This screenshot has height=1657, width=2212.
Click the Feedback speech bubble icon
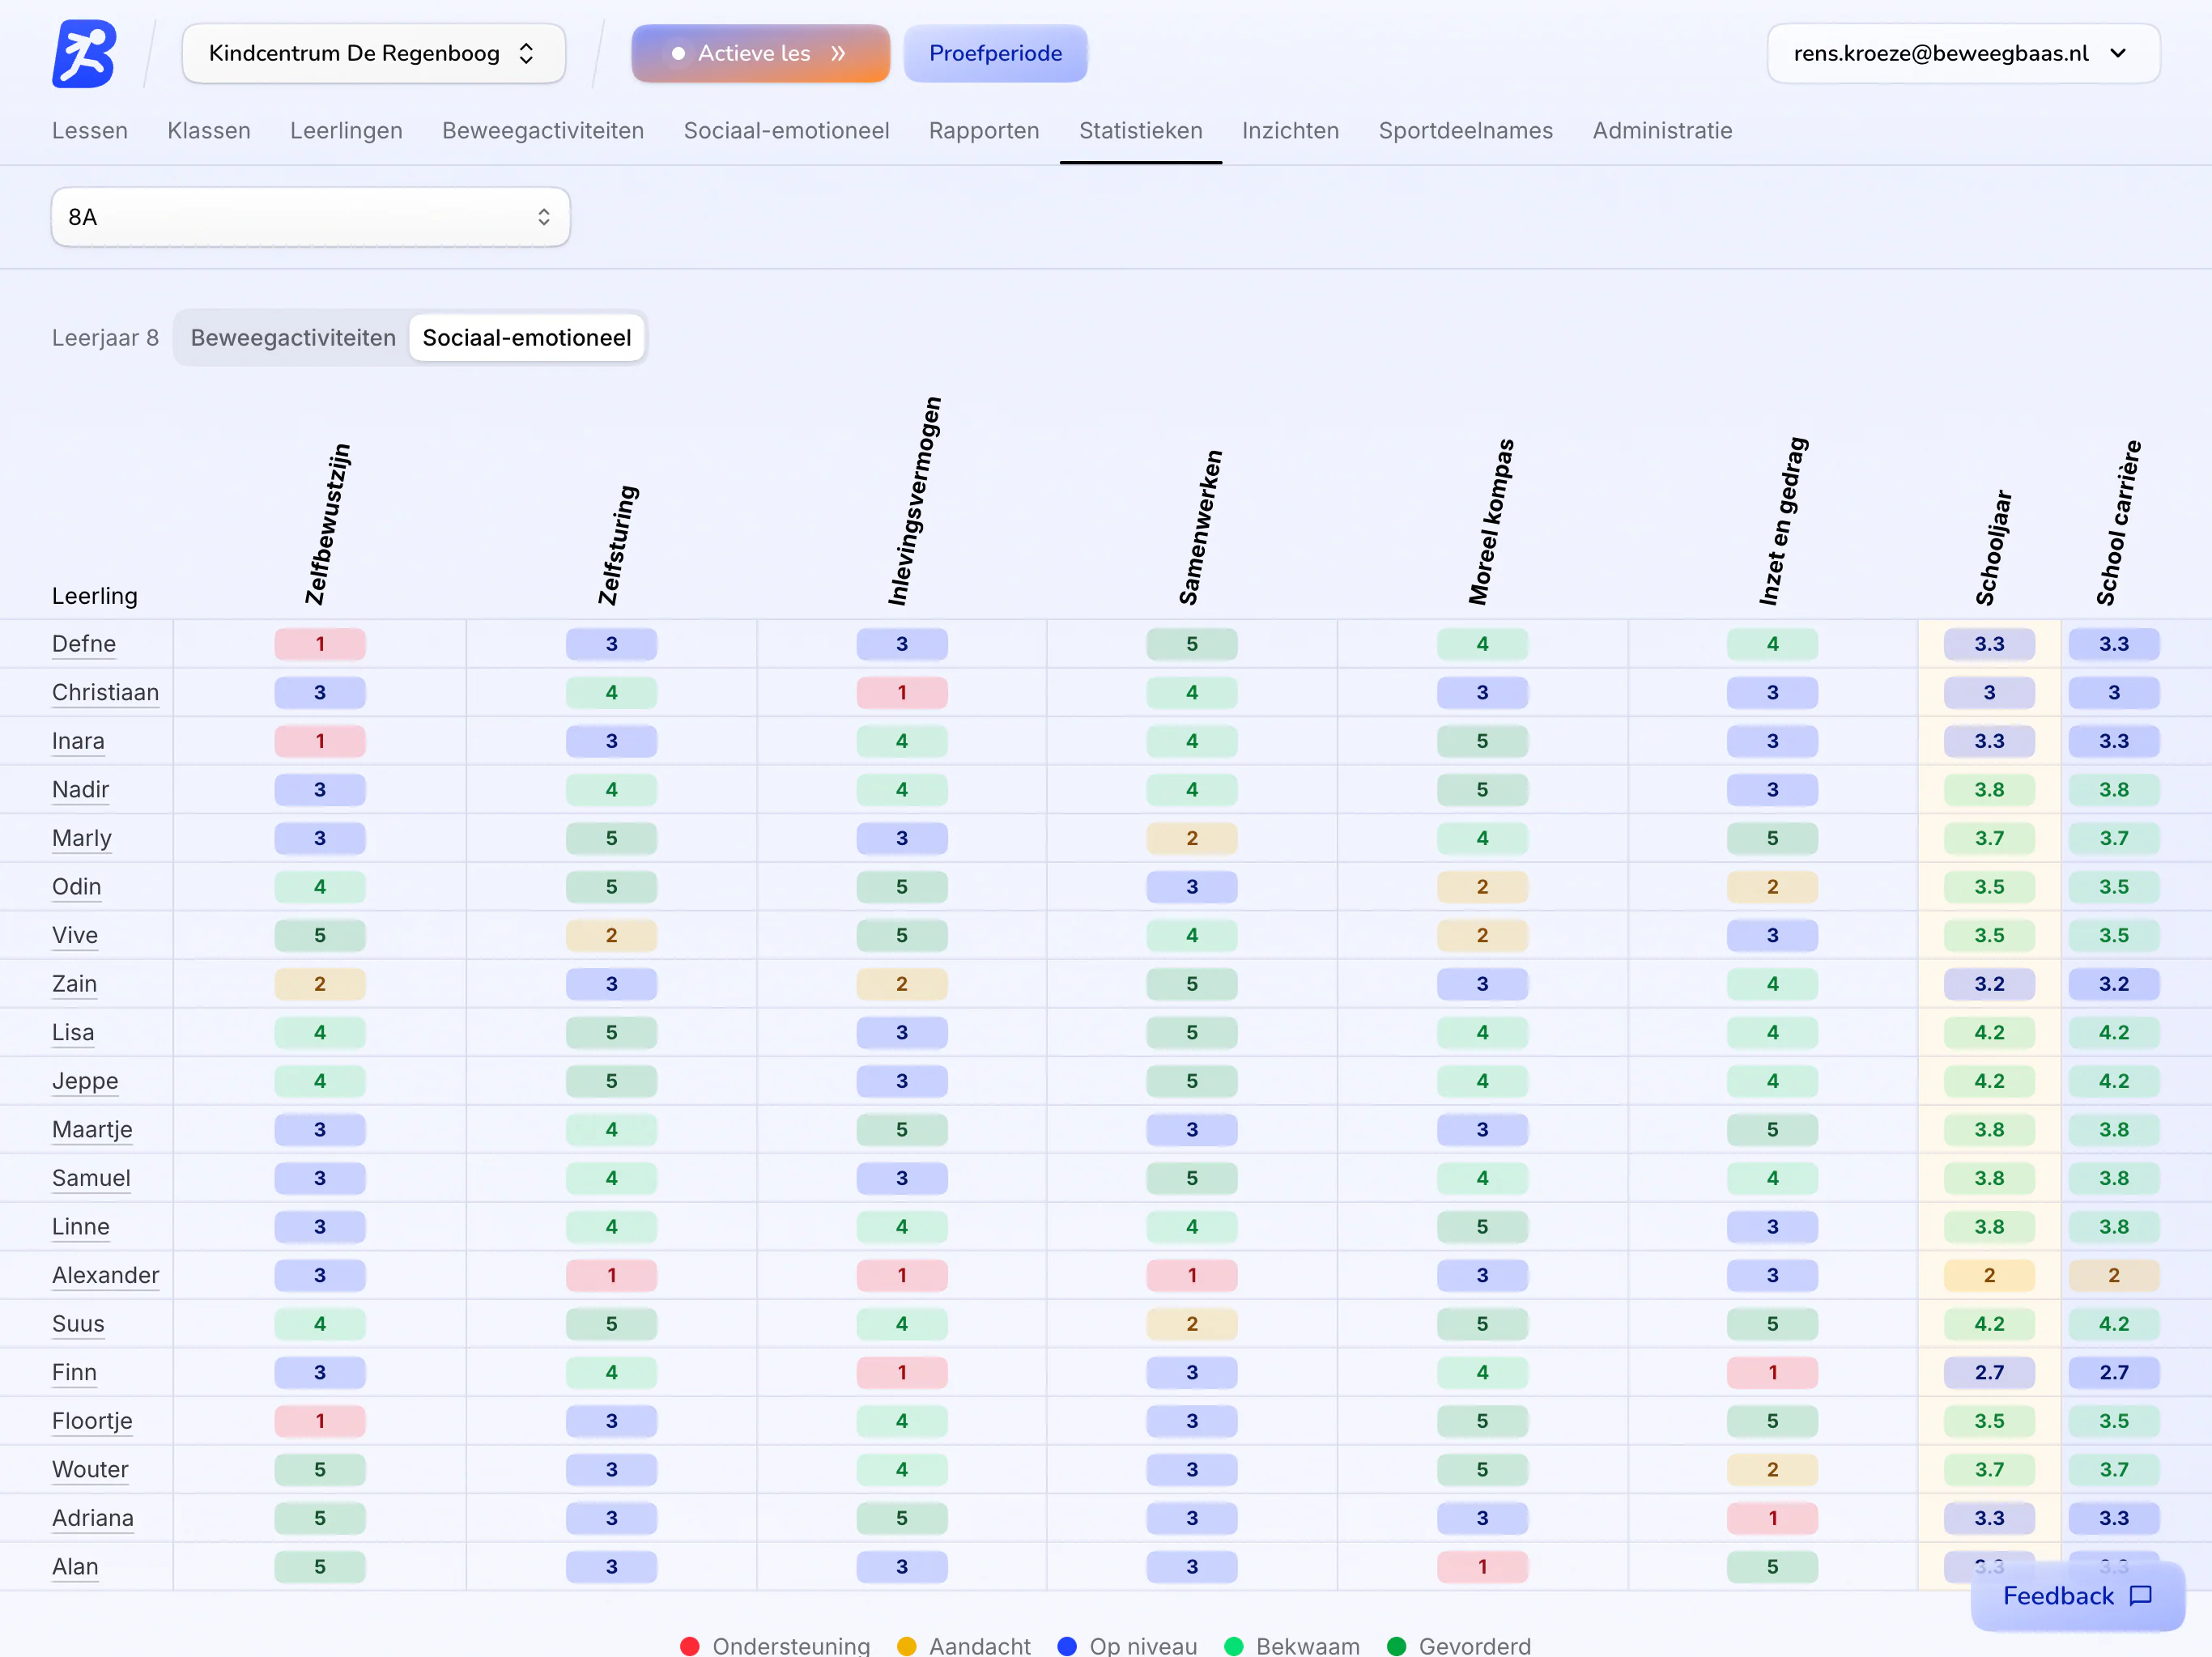tap(2141, 1596)
